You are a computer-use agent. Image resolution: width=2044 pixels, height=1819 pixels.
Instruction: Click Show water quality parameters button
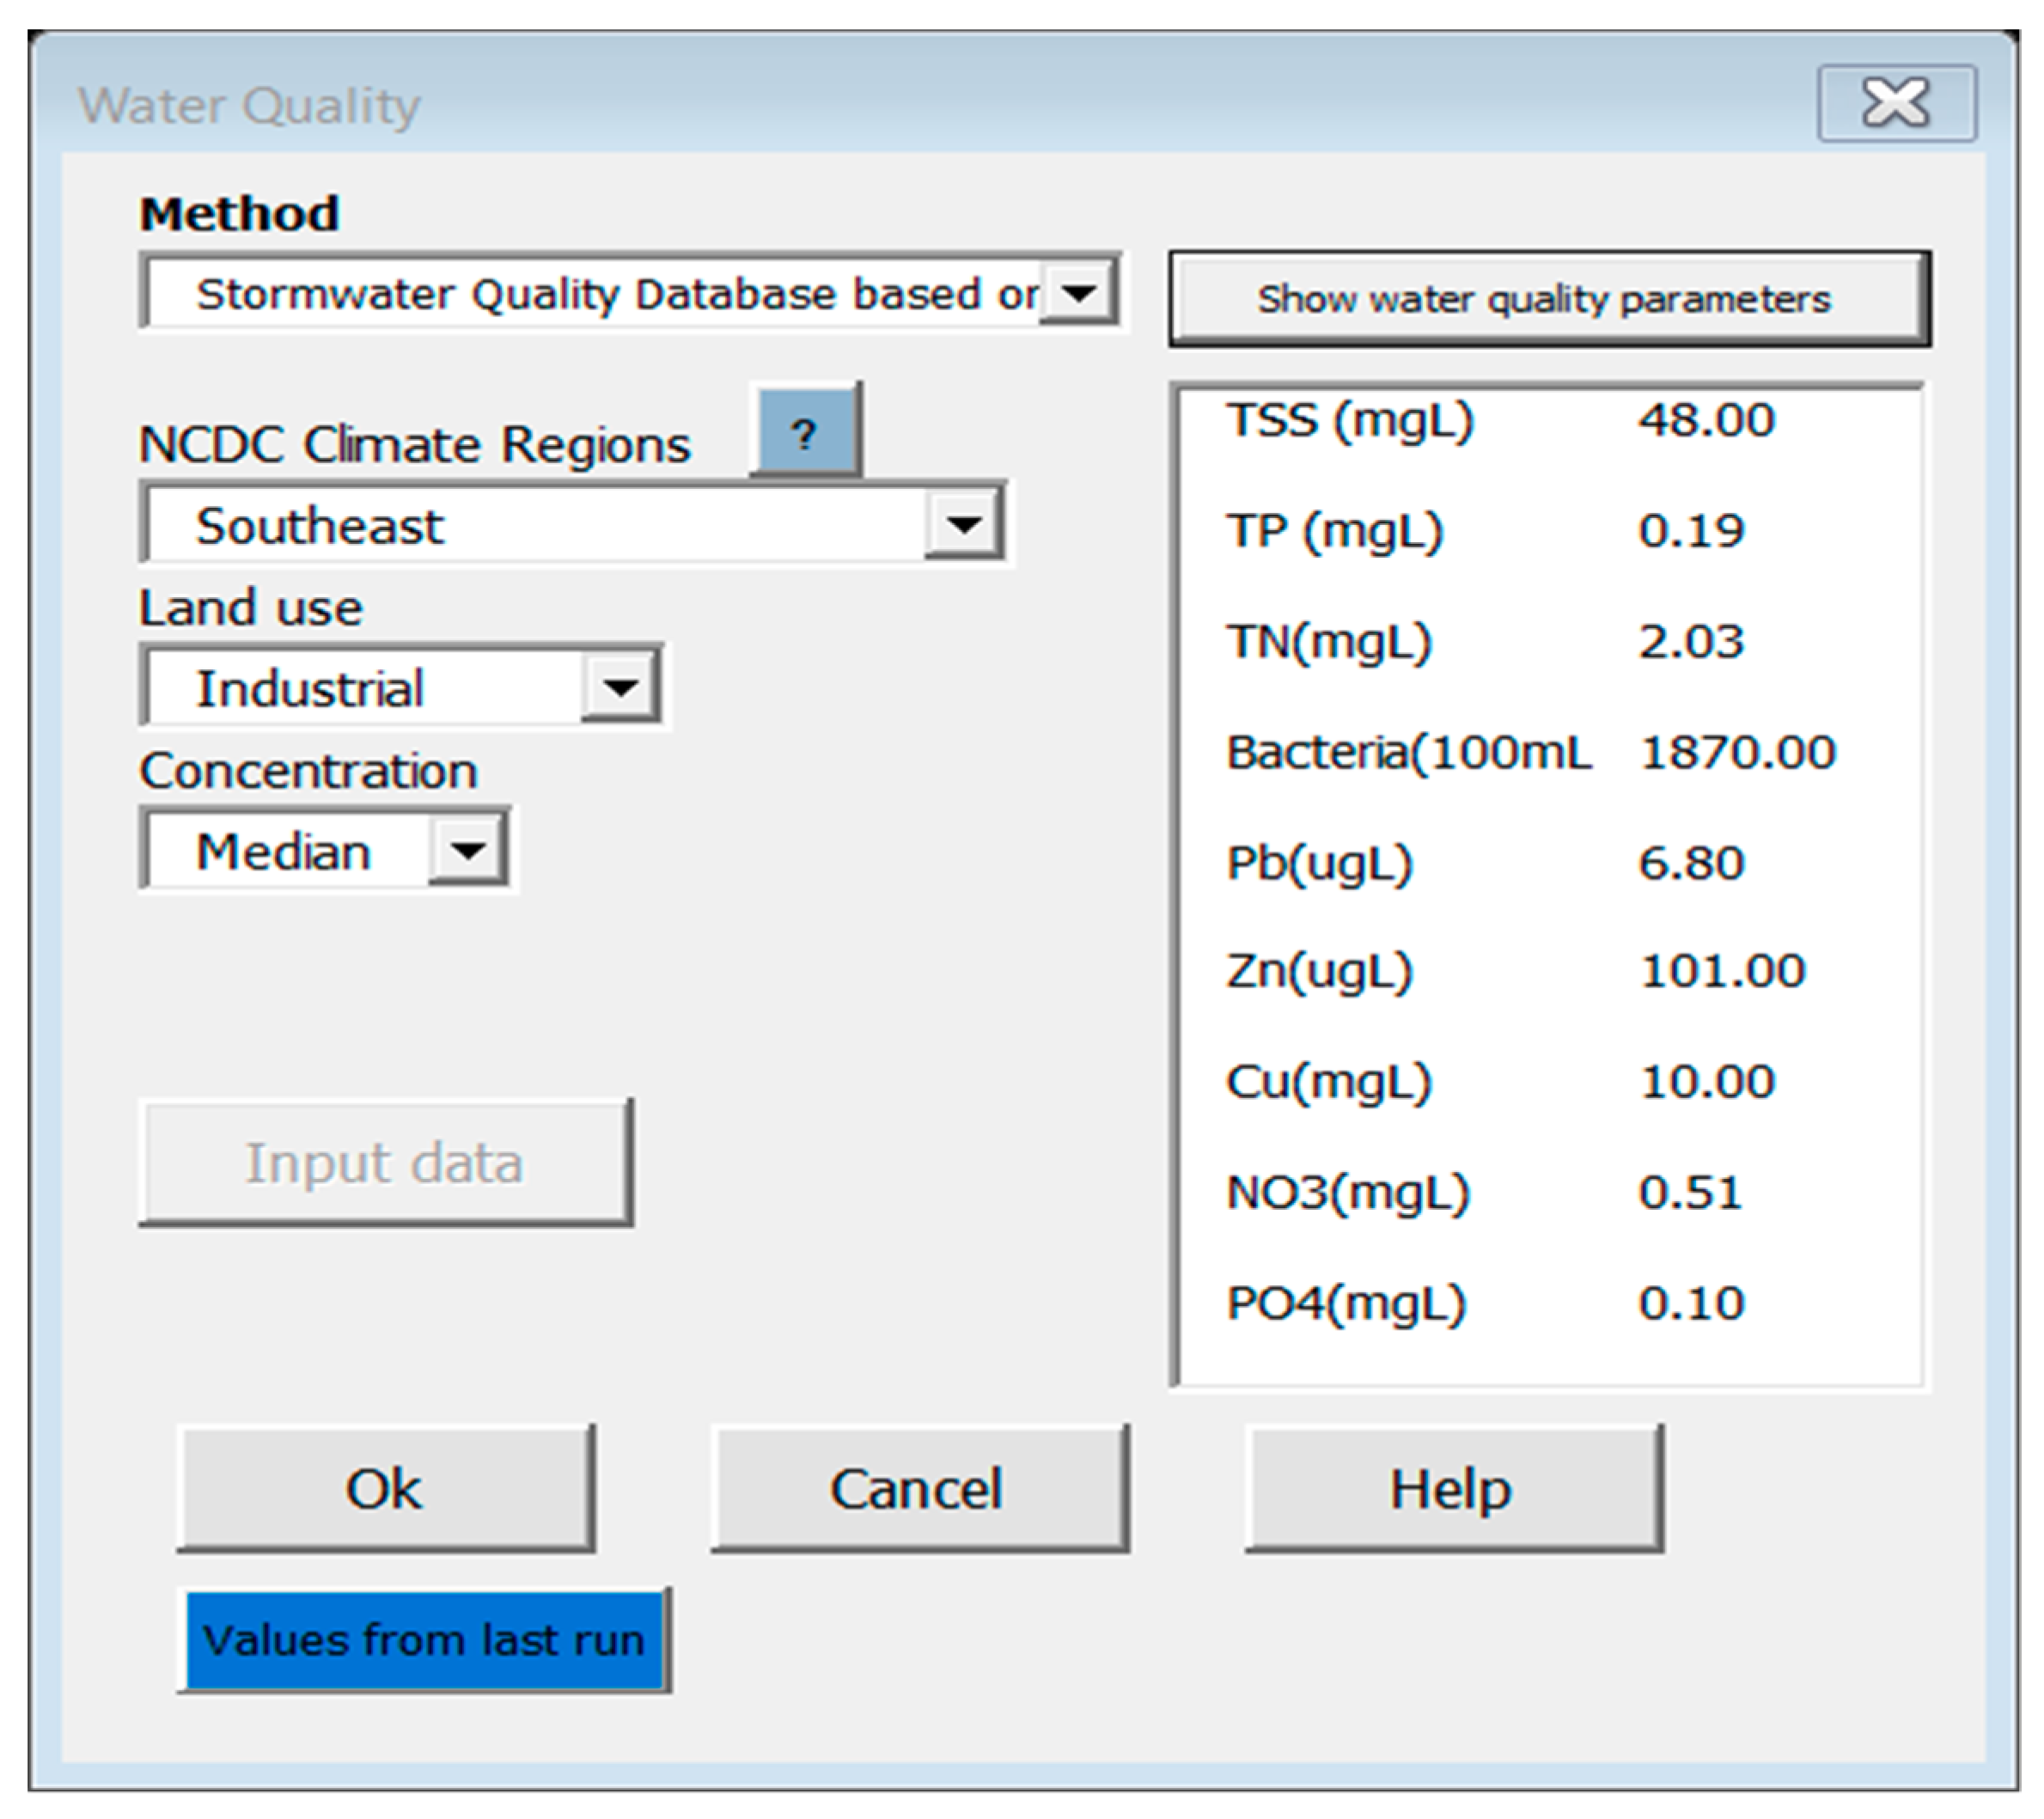(1548, 299)
